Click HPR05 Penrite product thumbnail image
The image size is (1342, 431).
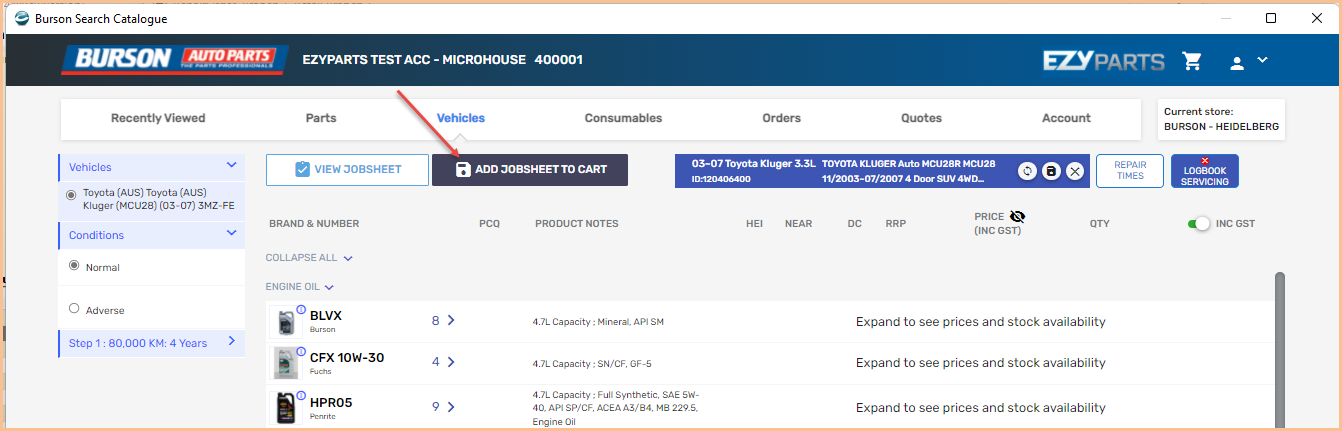[286, 408]
